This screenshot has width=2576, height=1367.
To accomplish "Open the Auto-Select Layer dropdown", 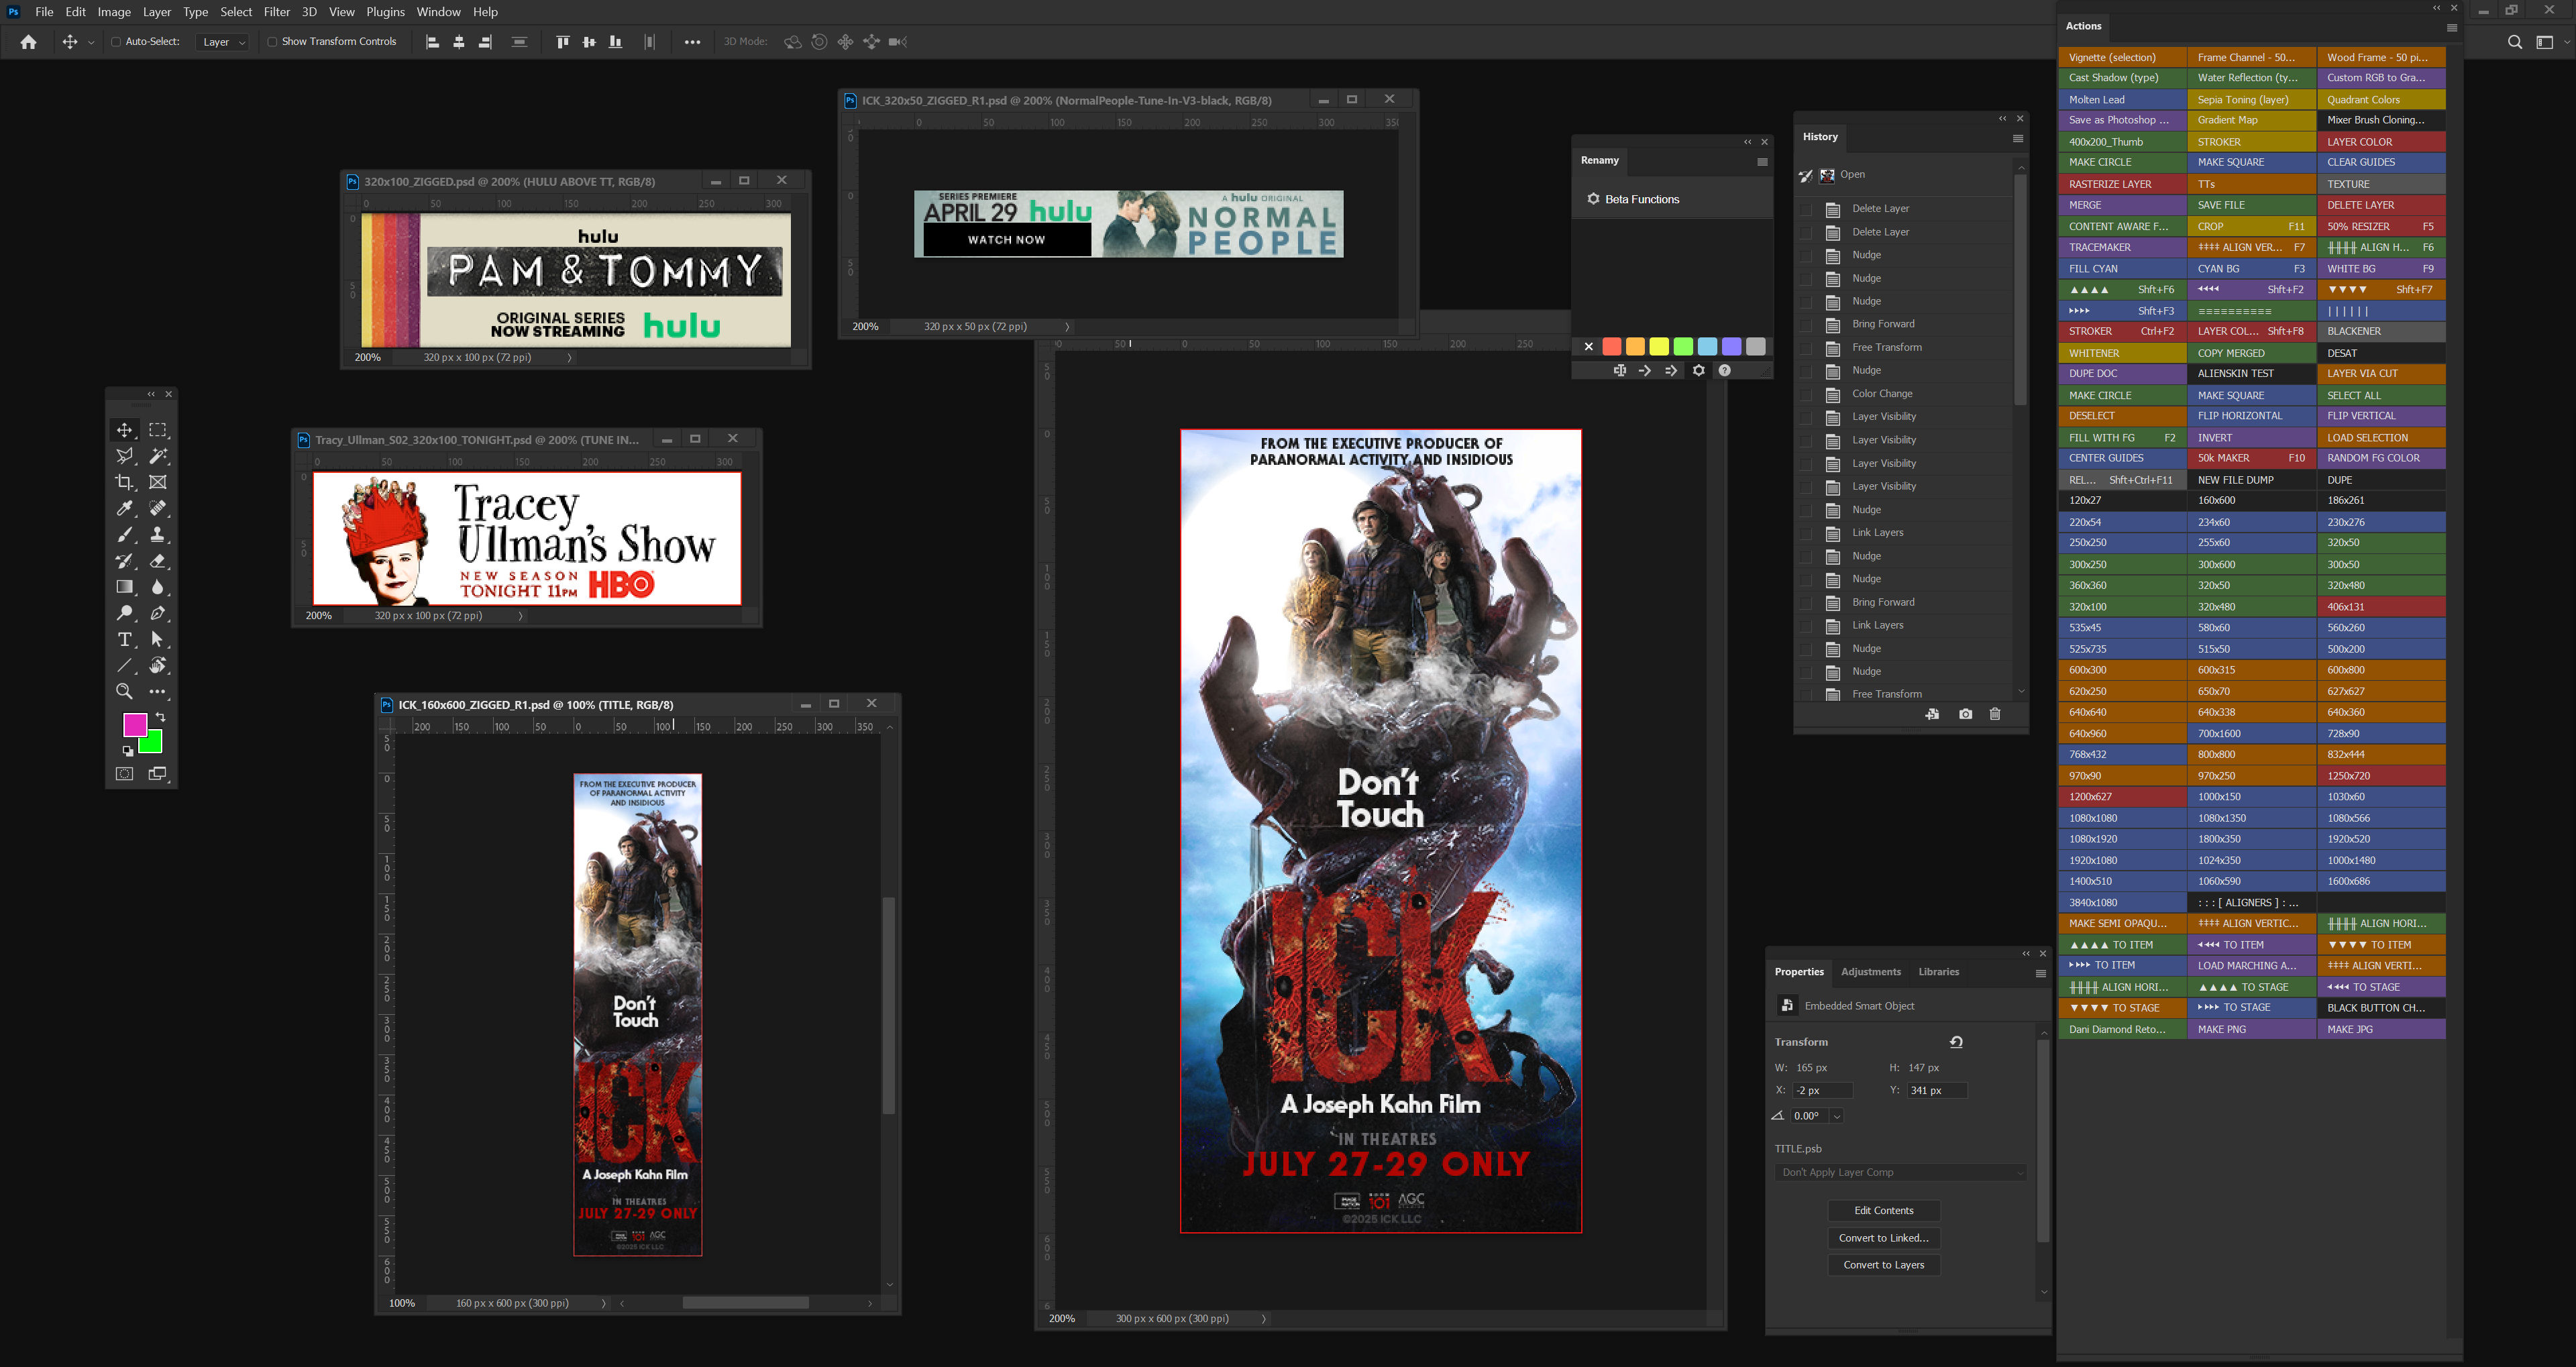I will (223, 42).
